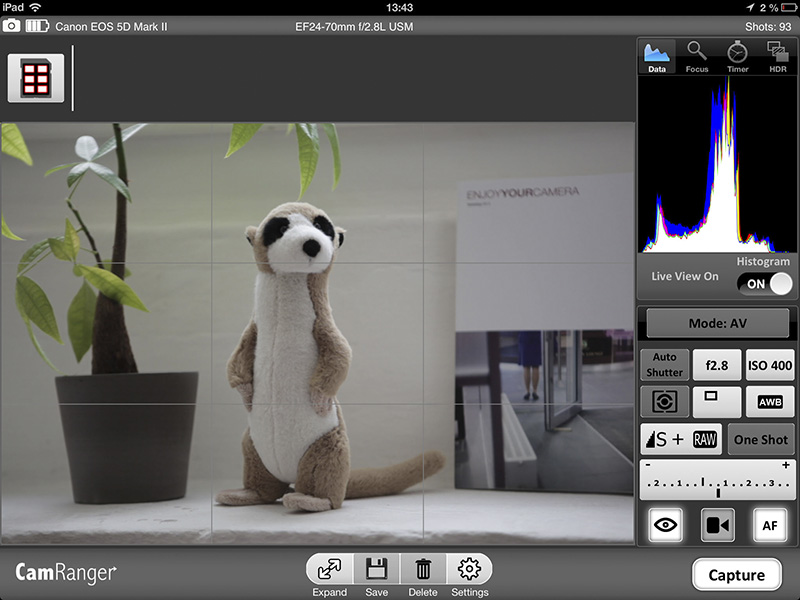The image size is (800, 600).
Task: Tap the Mode: AV button
Action: pyautogui.click(x=717, y=324)
